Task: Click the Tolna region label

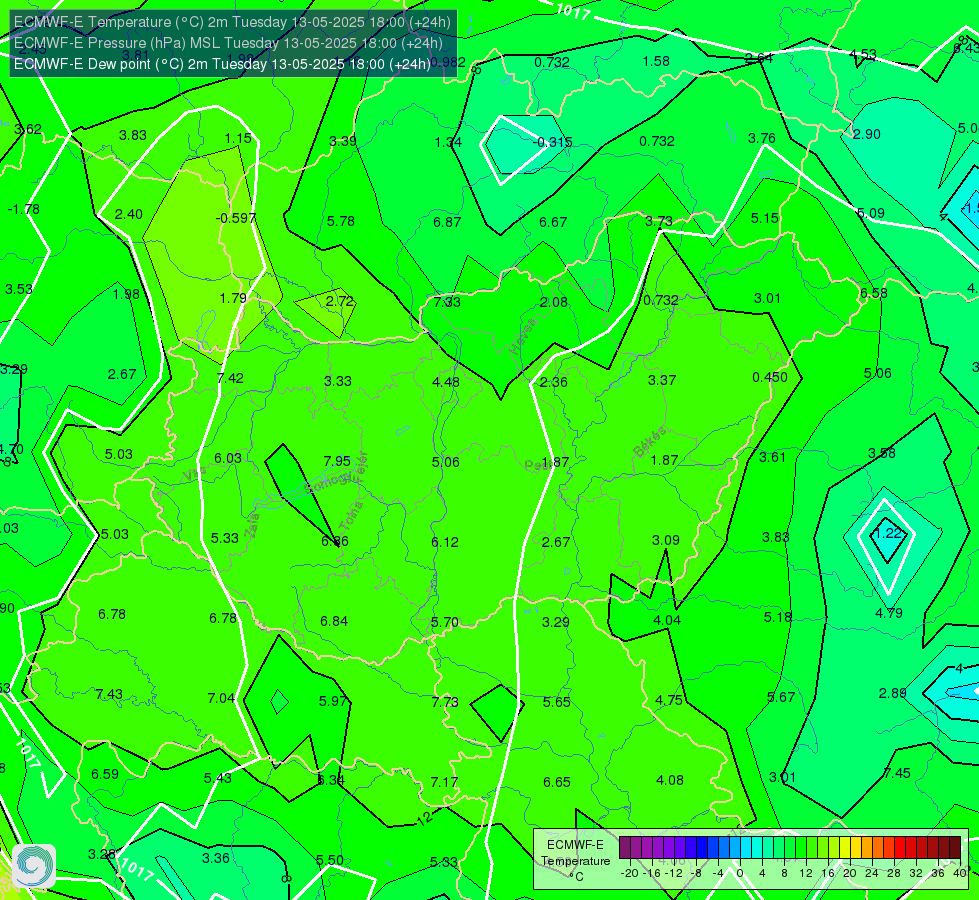Action: [x=351, y=516]
